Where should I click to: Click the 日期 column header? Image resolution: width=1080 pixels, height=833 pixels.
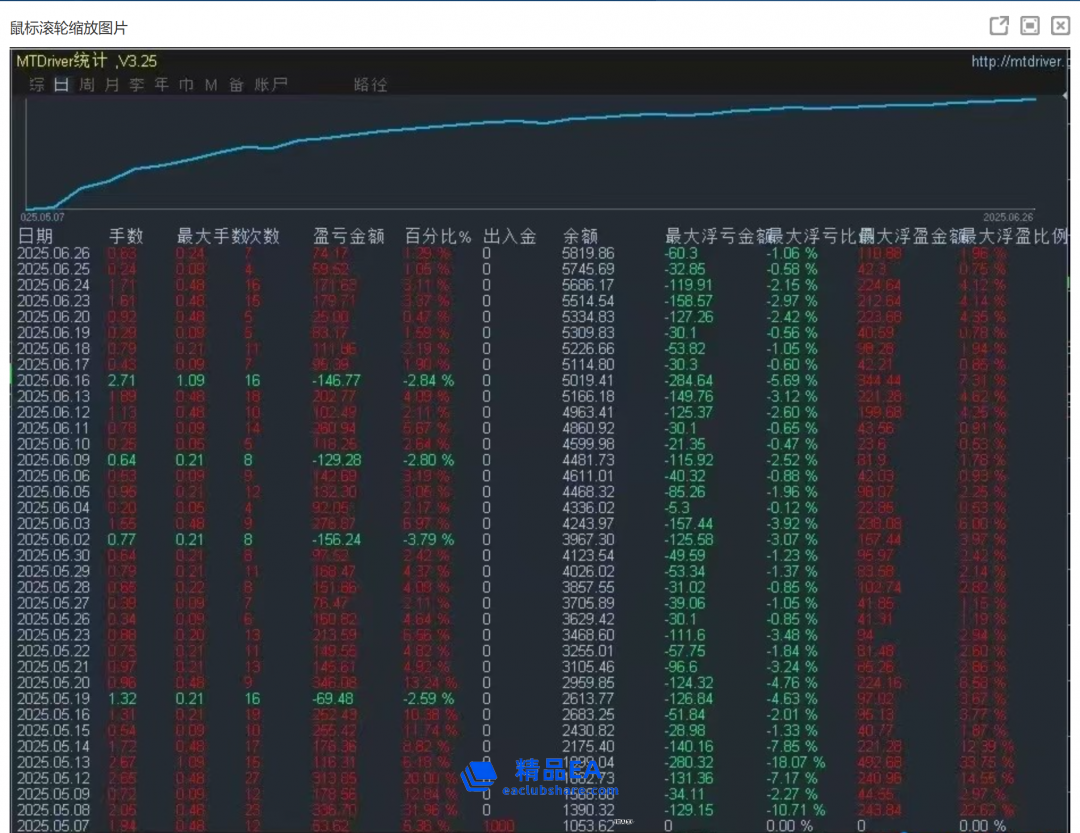click(x=37, y=236)
